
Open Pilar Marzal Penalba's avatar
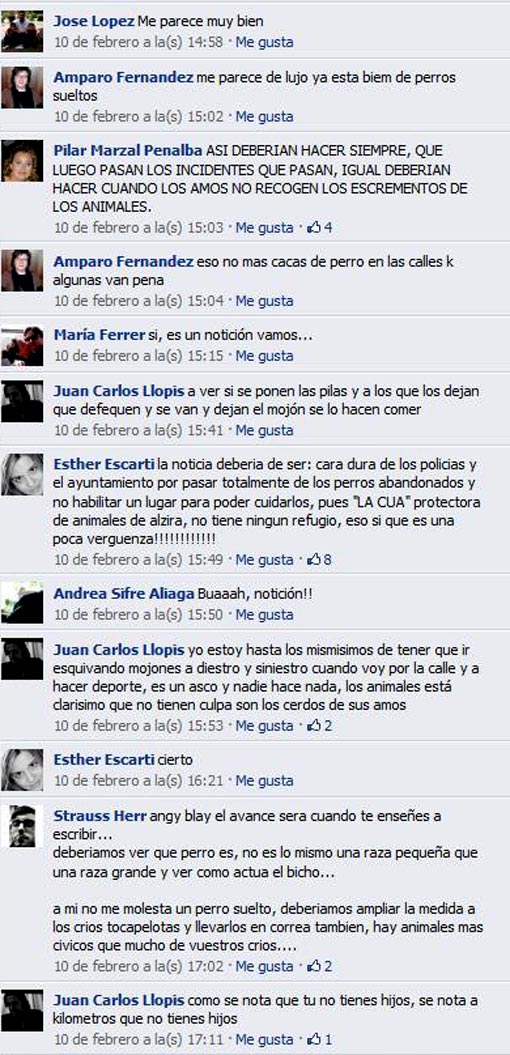pyautogui.click(x=22, y=161)
